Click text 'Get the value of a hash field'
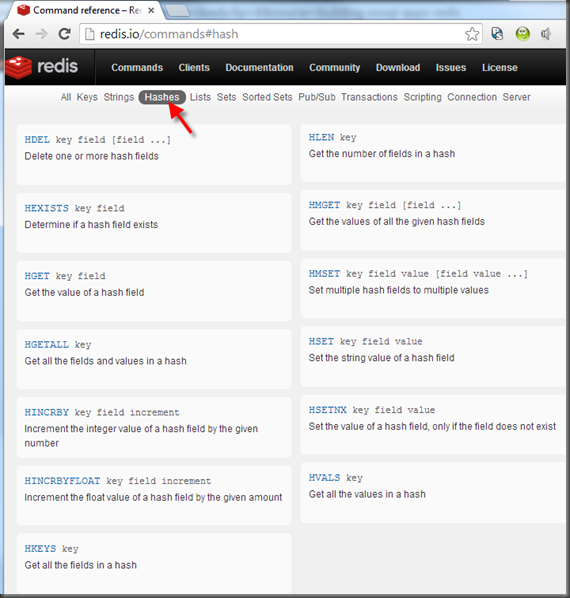The image size is (570, 598). pos(84,293)
